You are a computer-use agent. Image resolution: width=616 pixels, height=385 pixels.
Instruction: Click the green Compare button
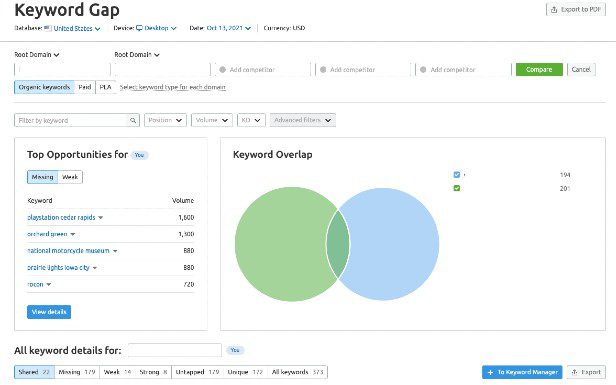539,70
